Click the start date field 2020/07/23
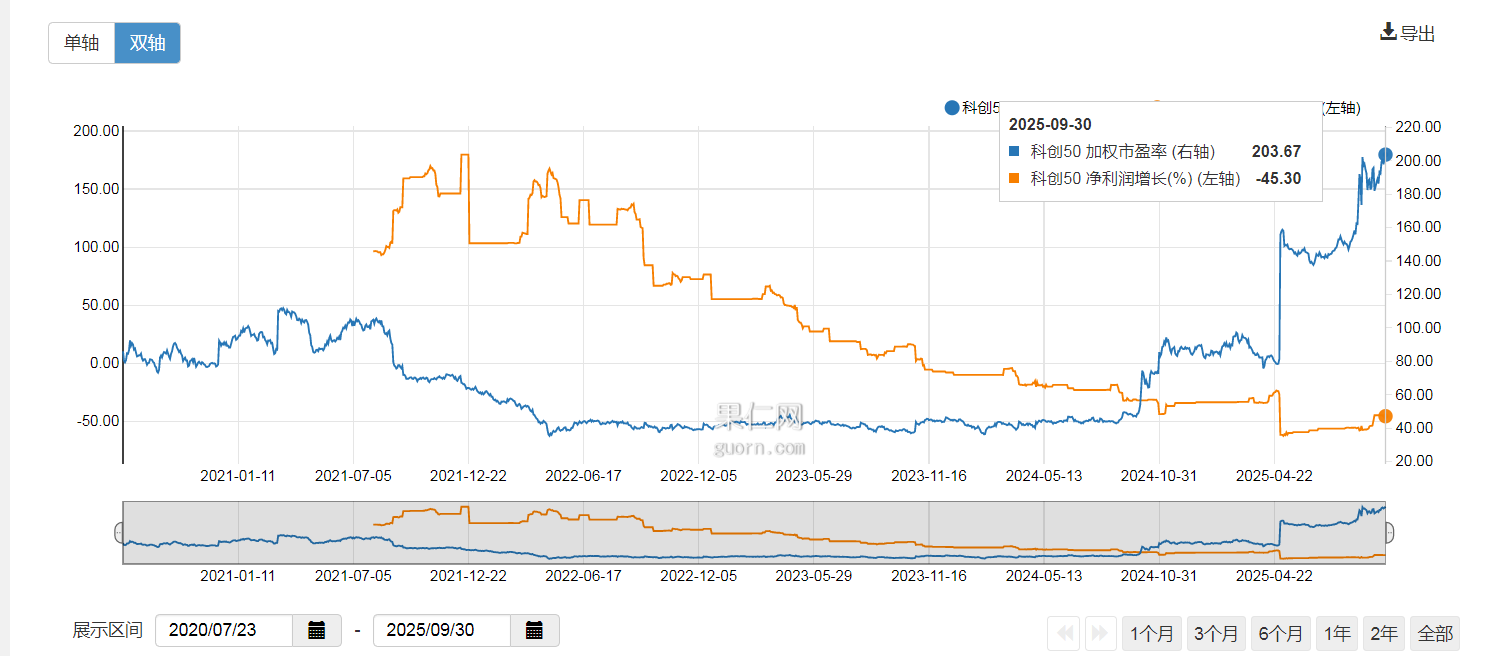 (224, 630)
